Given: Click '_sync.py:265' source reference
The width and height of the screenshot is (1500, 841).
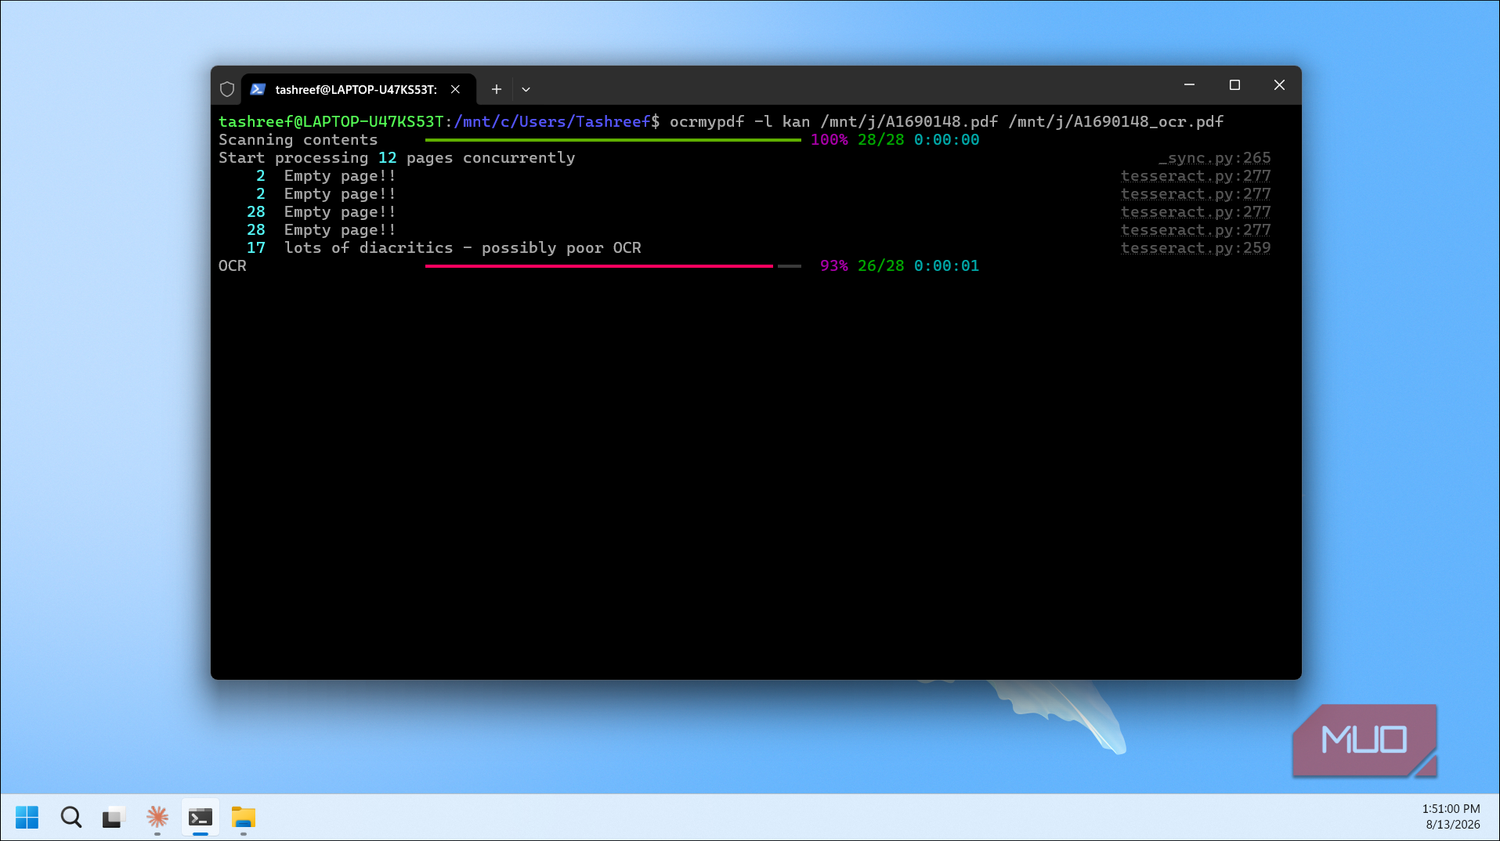Looking at the screenshot, I should coord(1214,158).
